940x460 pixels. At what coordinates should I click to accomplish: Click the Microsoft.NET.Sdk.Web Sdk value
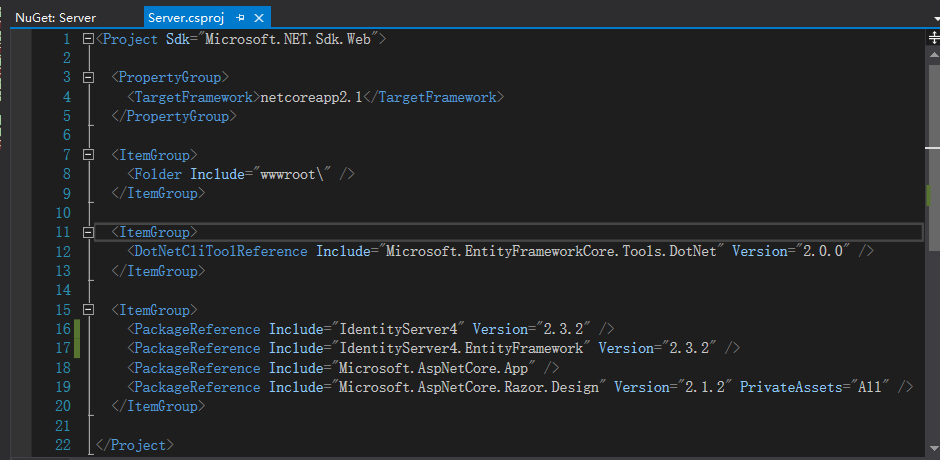tap(290, 39)
